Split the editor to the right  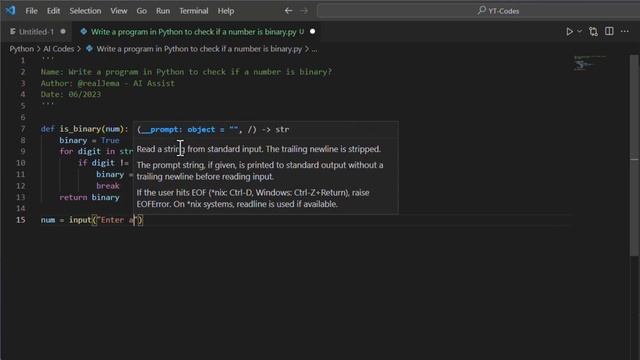(609, 31)
